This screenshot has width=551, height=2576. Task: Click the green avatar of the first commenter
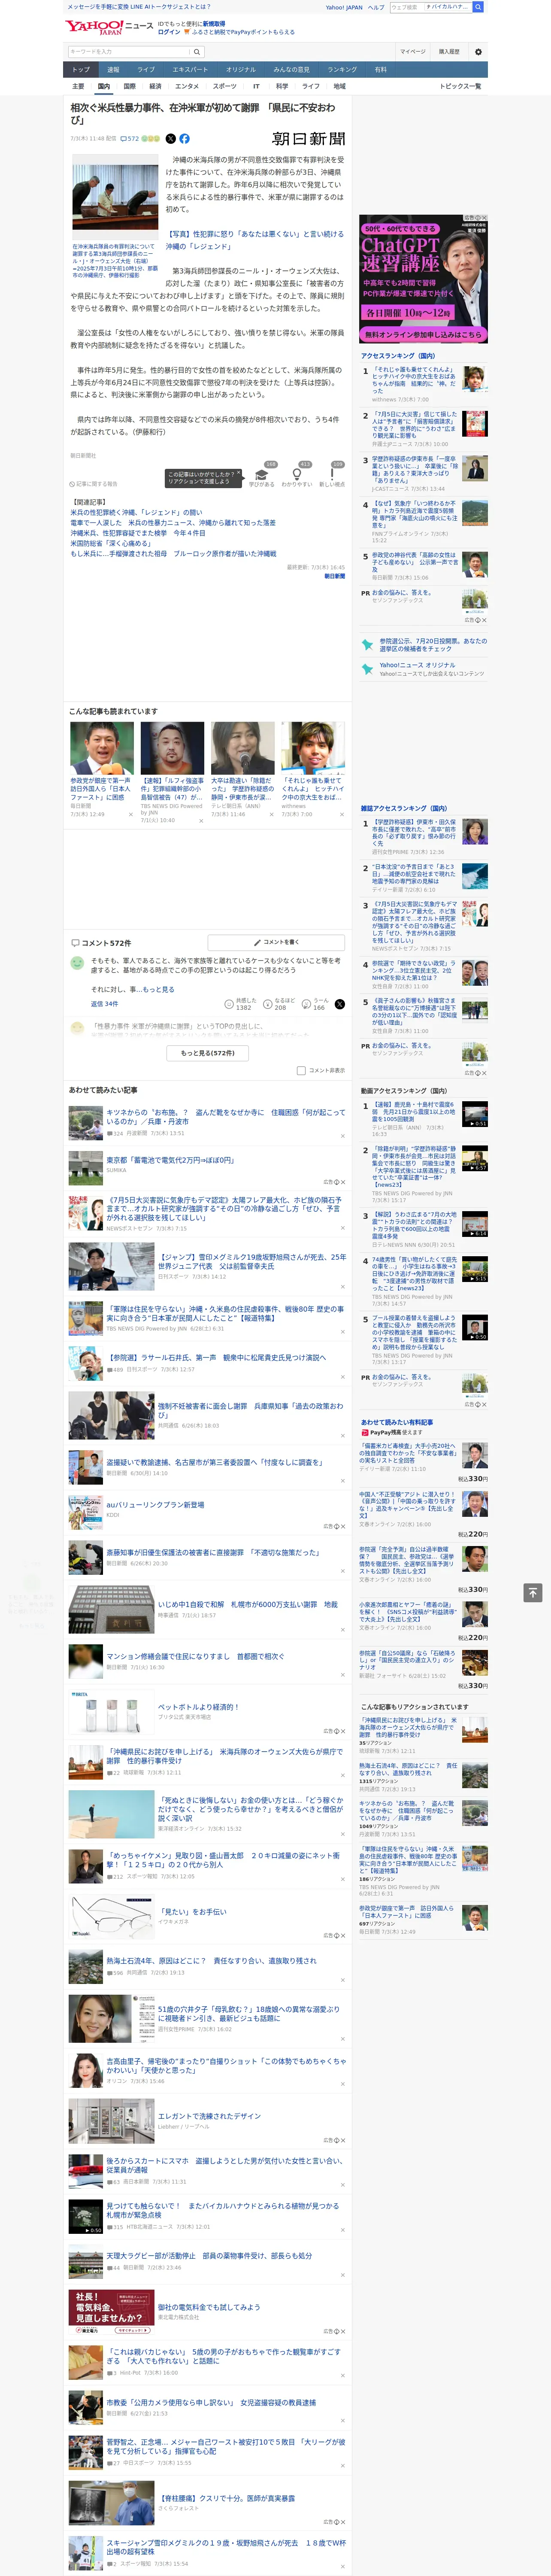coord(77,963)
